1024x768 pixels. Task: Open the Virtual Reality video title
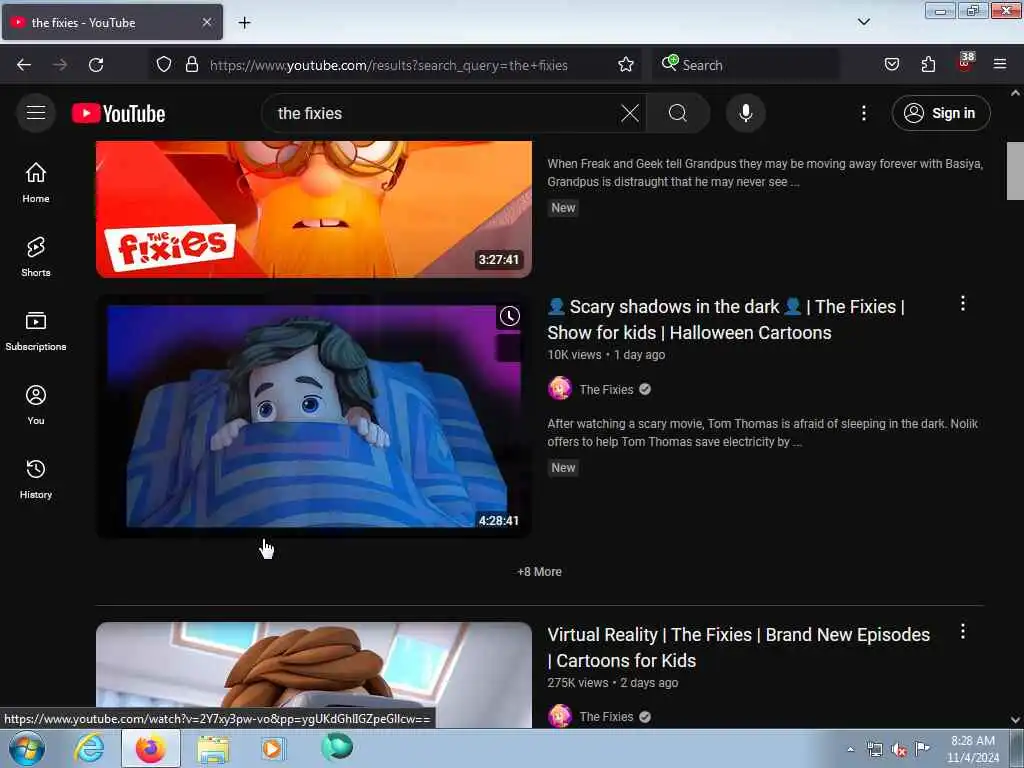click(739, 647)
